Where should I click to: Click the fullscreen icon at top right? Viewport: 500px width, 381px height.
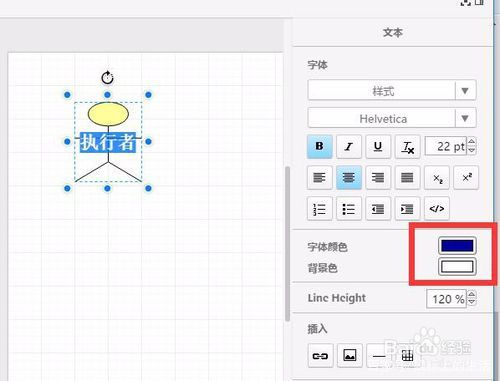pyautogui.click(x=465, y=3)
